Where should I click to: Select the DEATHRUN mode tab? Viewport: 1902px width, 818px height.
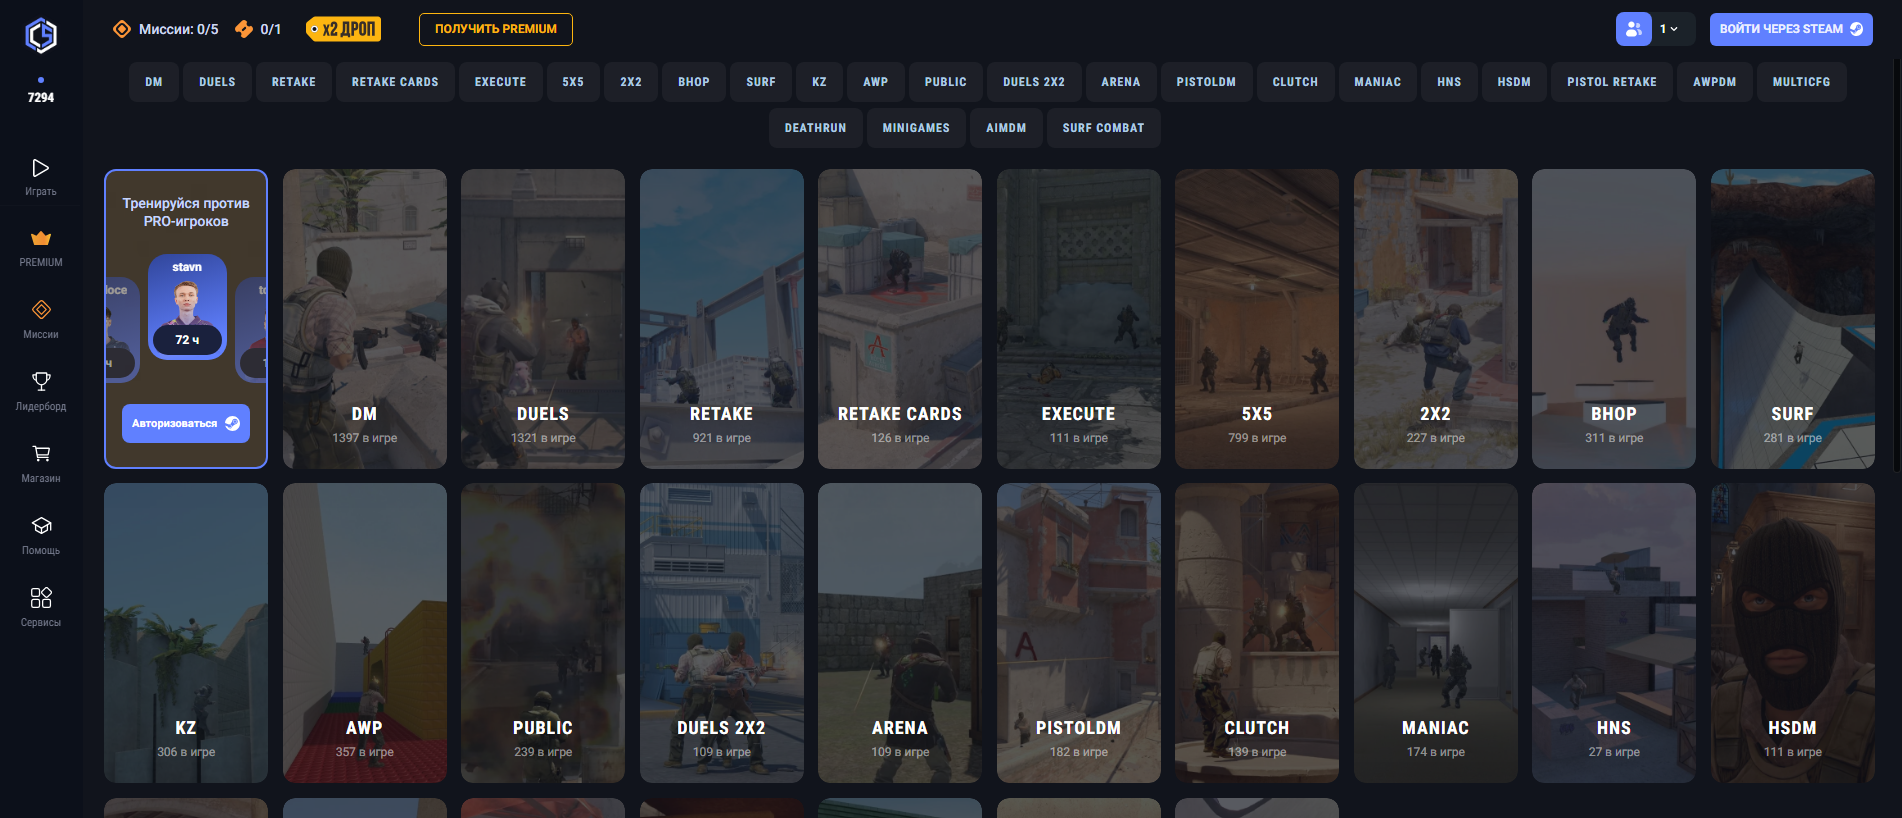click(x=816, y=128)
